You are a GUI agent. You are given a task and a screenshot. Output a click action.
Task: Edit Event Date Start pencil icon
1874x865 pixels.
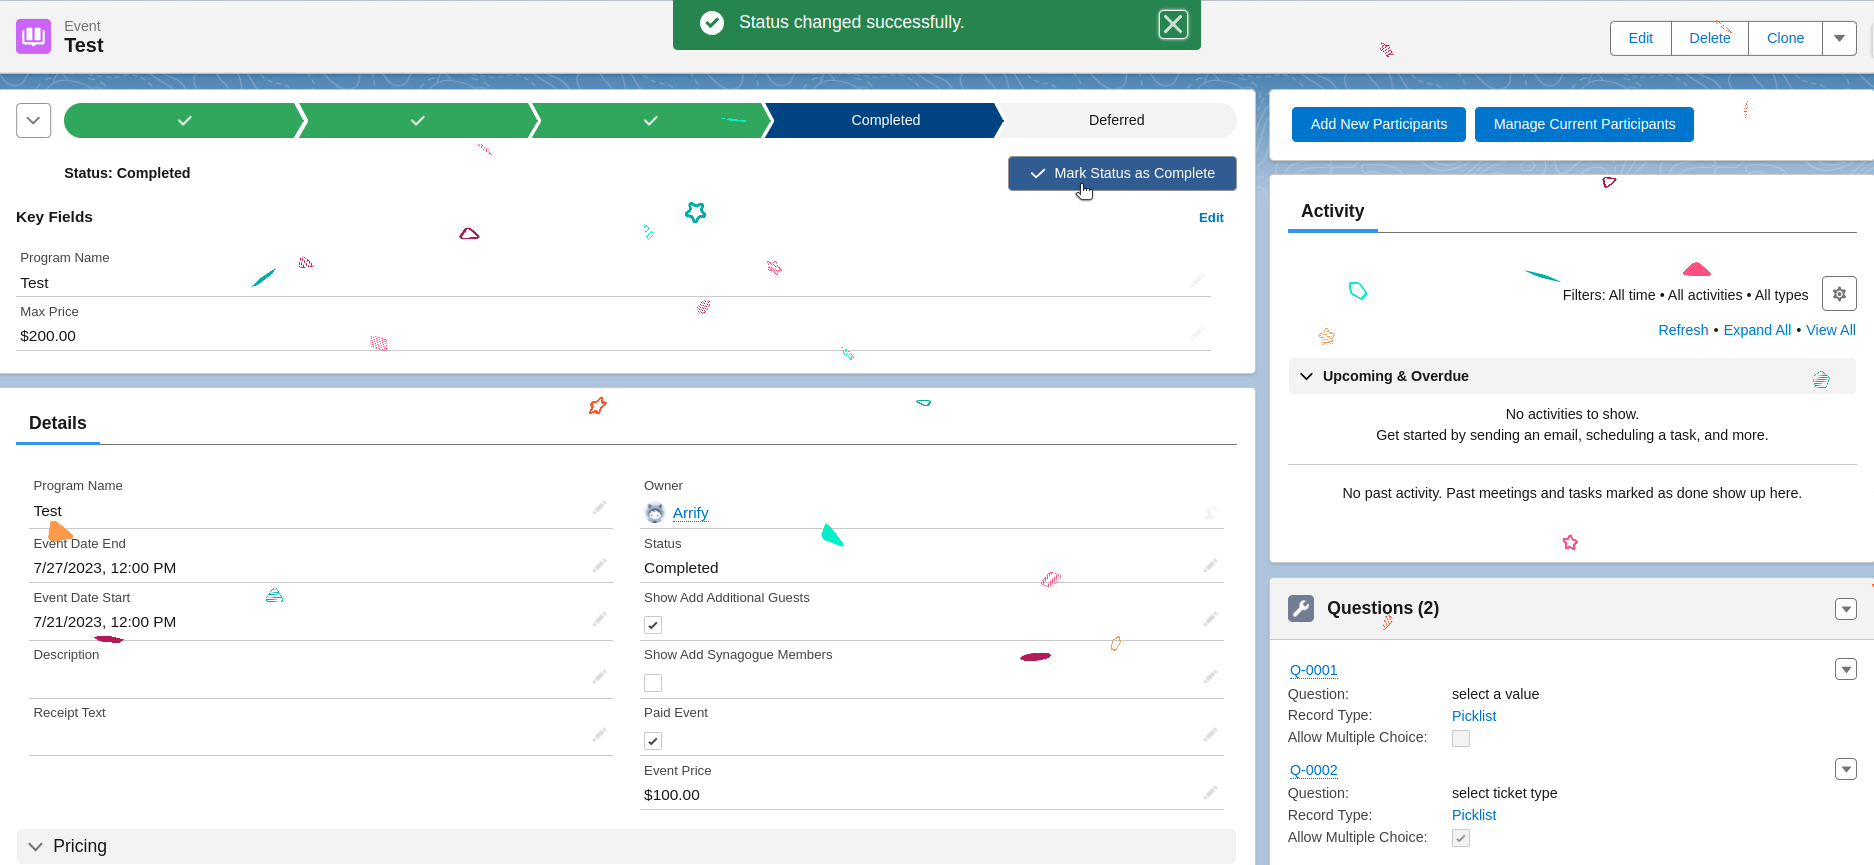(599, 619)
